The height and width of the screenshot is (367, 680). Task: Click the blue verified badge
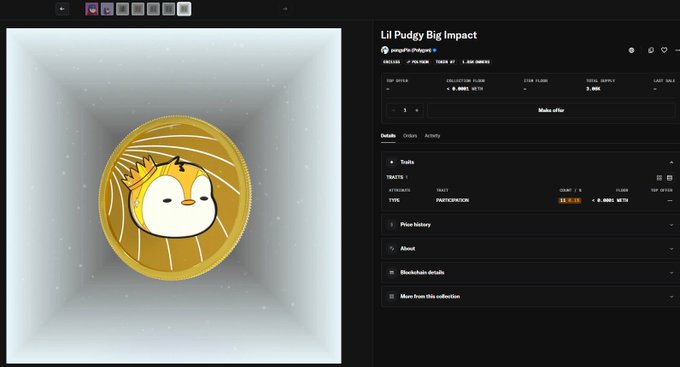pyautogui.click(x=435, y=50)
